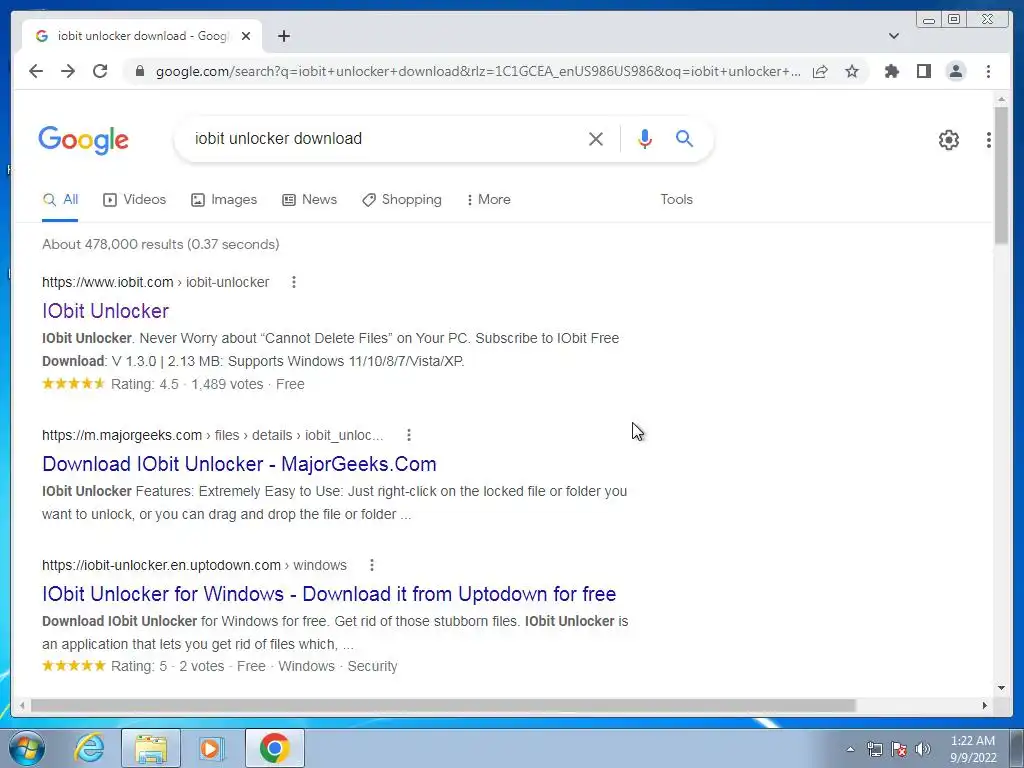Start a voice search with the microphone
1024x768 pixels.
point(645,138)
